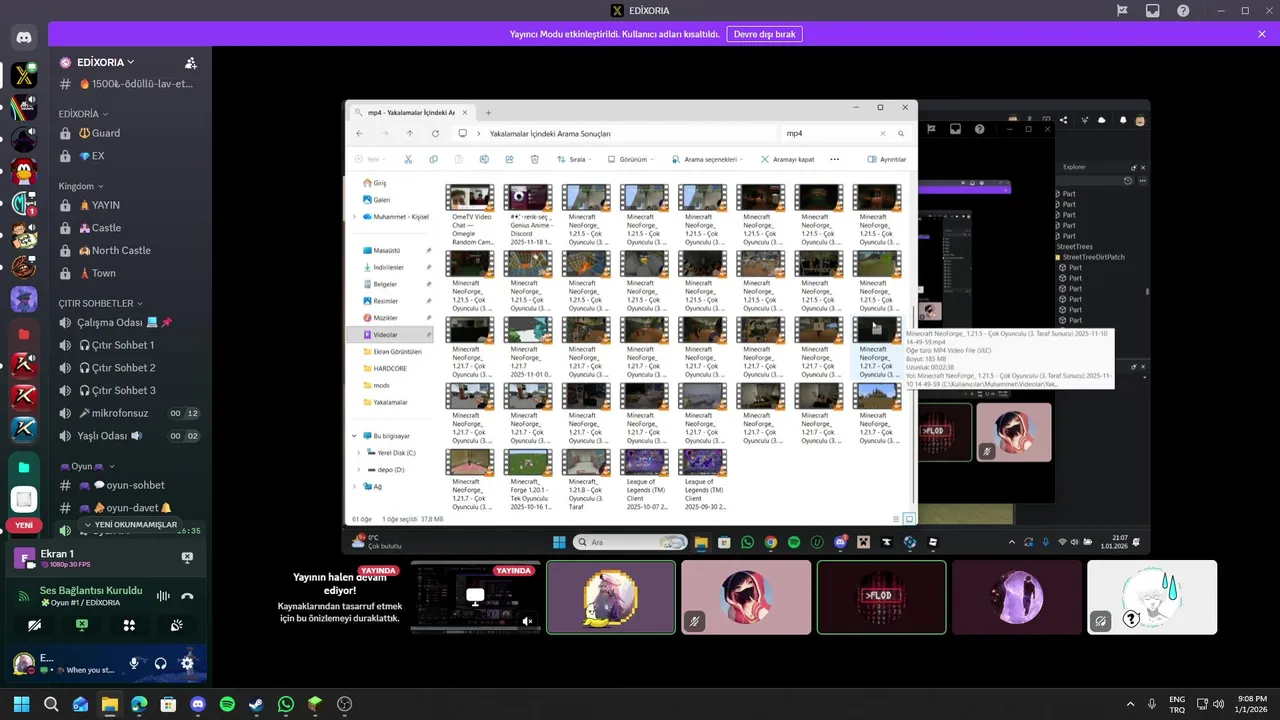This screenshot has height=720, width=1280.
Task: Open the white square server icon
Action: [24, 499]
